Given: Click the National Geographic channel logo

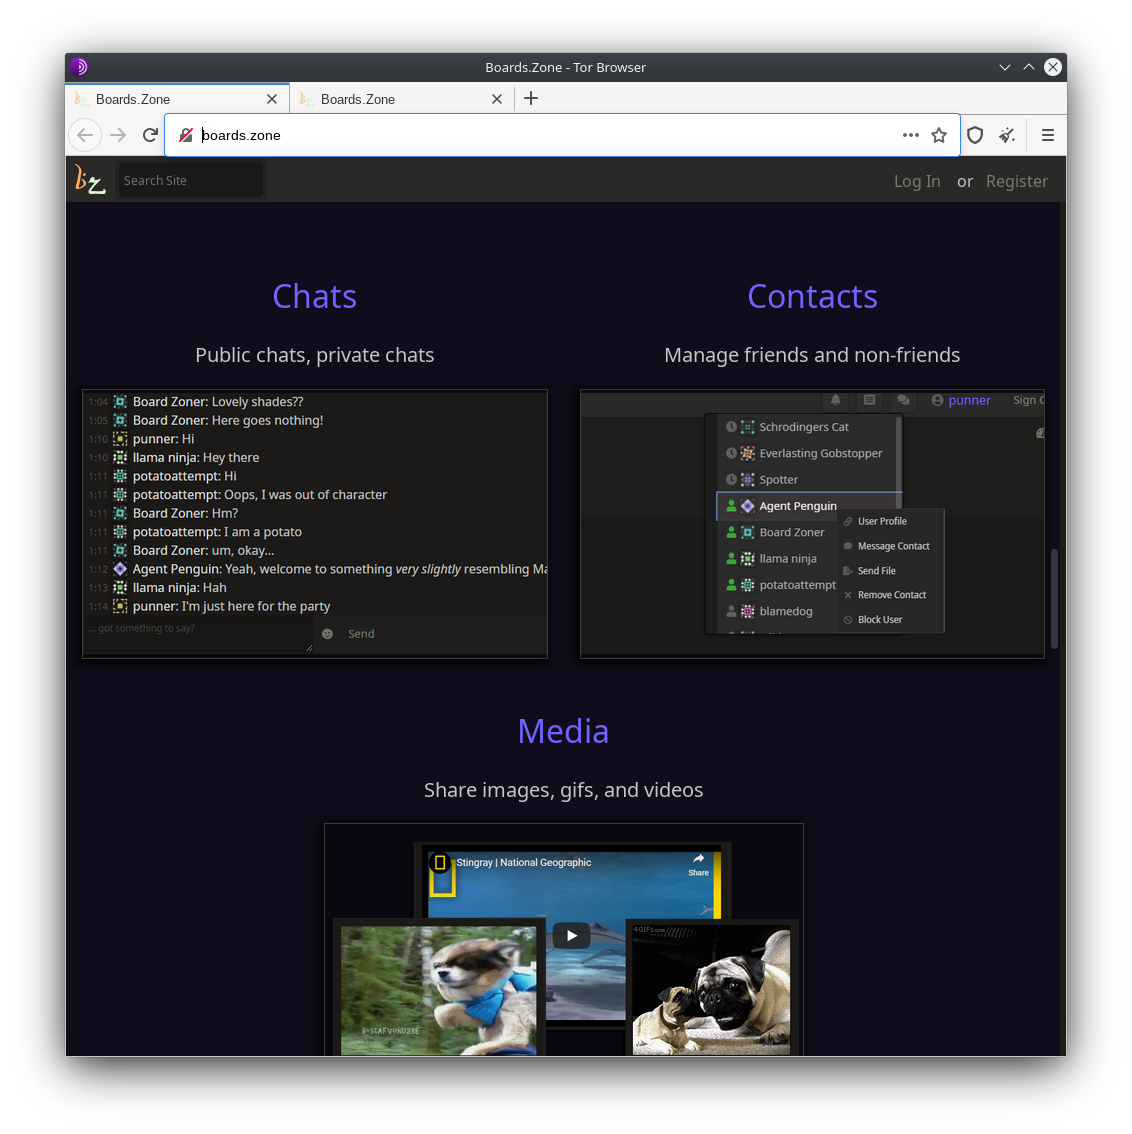Looking at the screenshot, I should (440, 863).
